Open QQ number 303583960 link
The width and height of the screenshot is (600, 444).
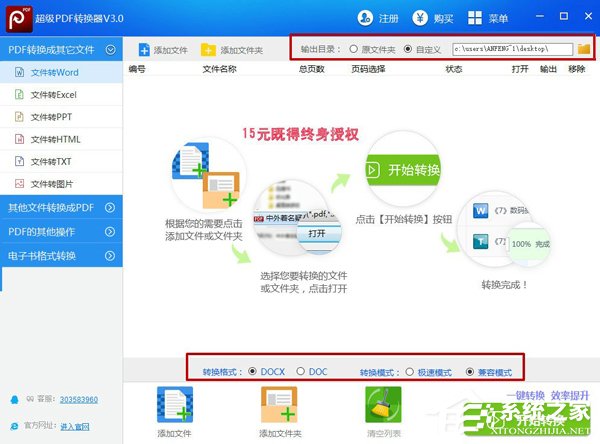click(x=78, y=400)
